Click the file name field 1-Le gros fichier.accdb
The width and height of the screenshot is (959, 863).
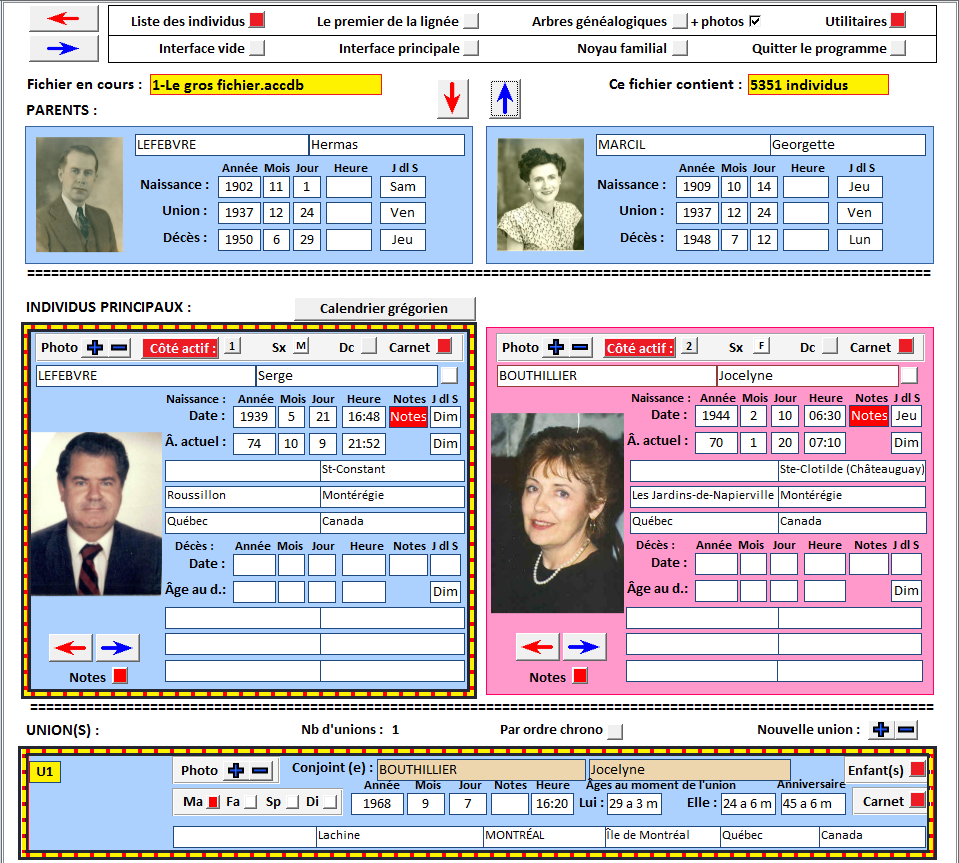tap(266, 85)
